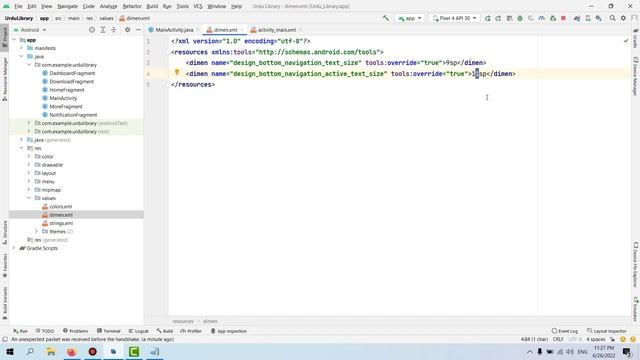
Task: Expand the java (generated) folder
Action: coord(22,140)
